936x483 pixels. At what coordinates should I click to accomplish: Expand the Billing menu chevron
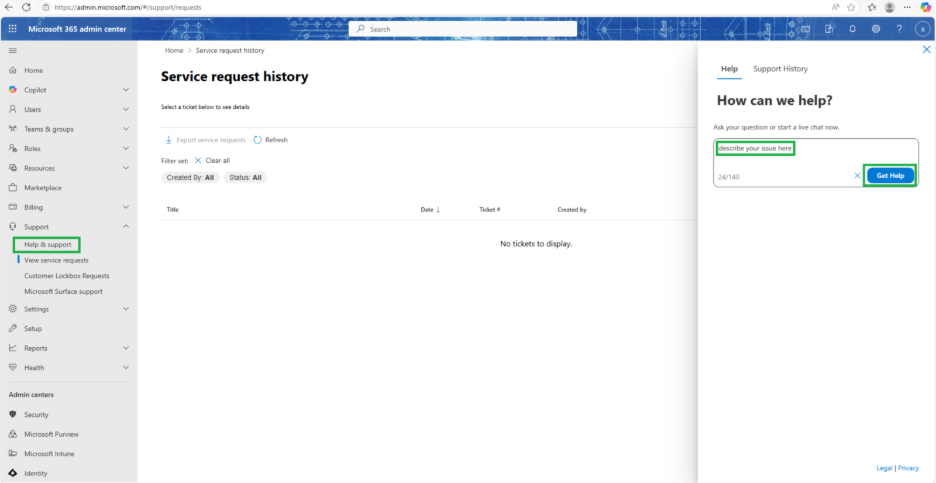point(125,207)
